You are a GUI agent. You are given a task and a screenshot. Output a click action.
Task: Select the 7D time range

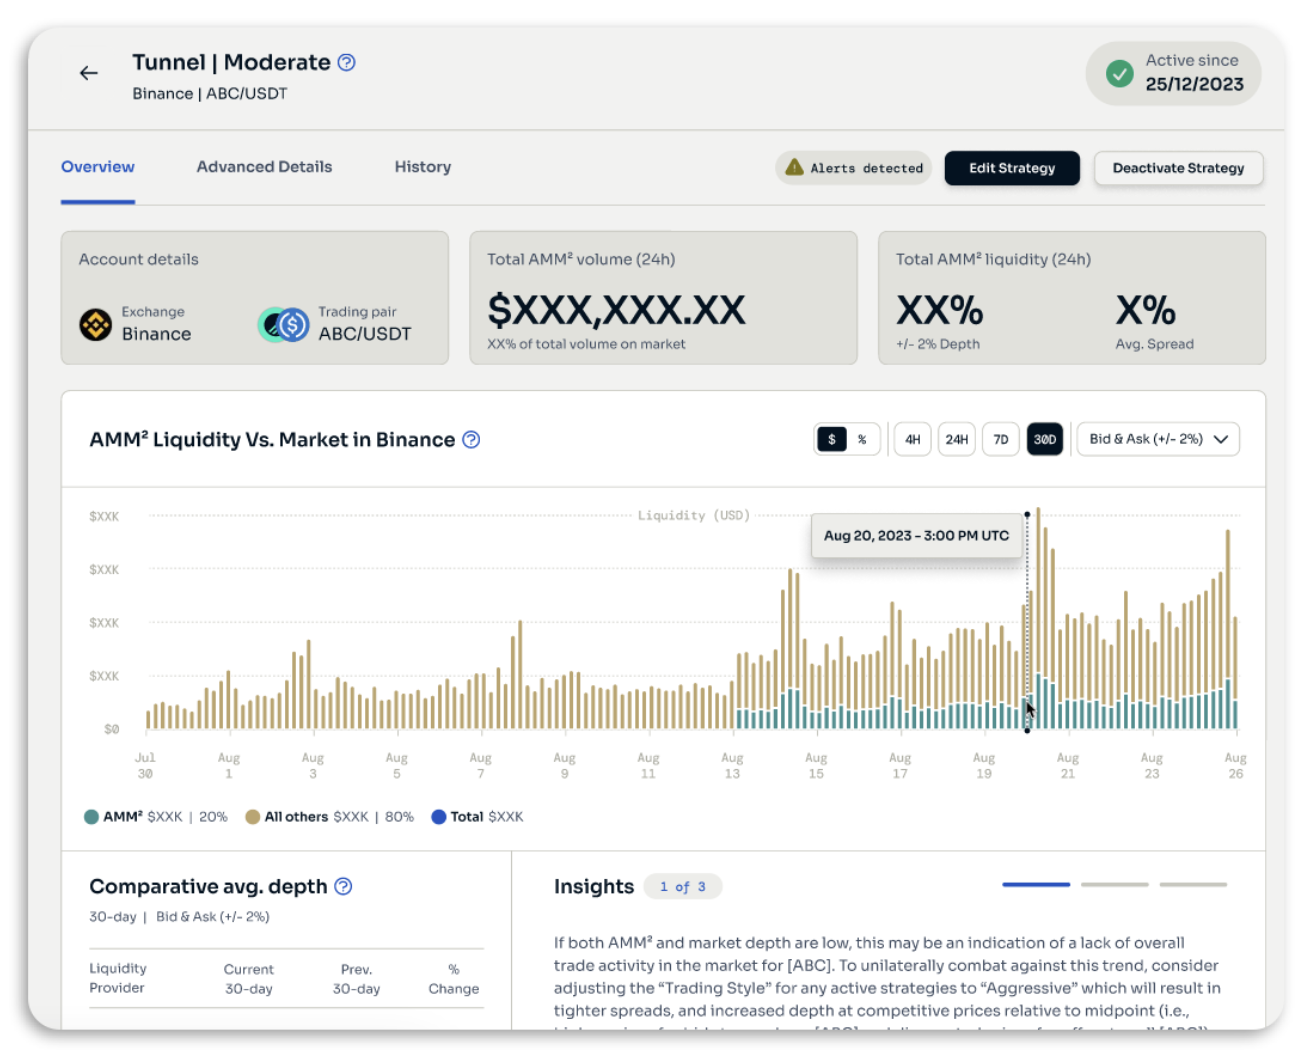1000,440
